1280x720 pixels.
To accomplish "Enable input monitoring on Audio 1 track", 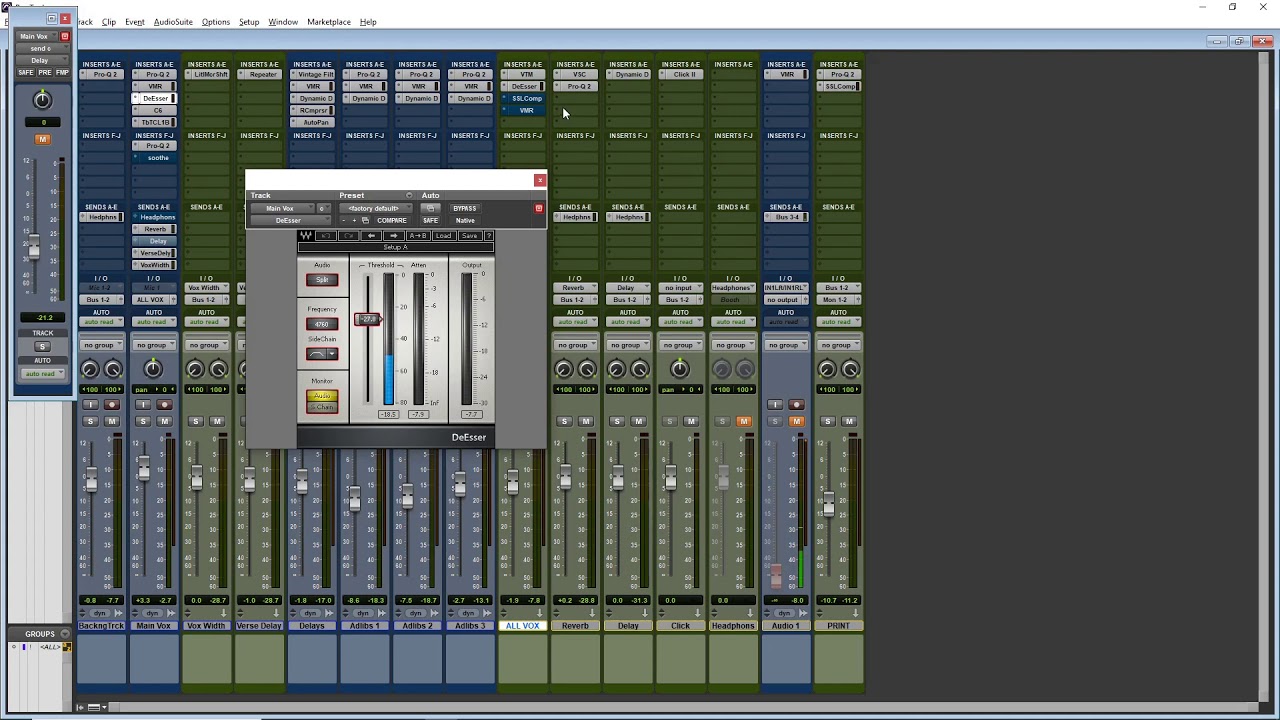I will [x=775, y=405].
